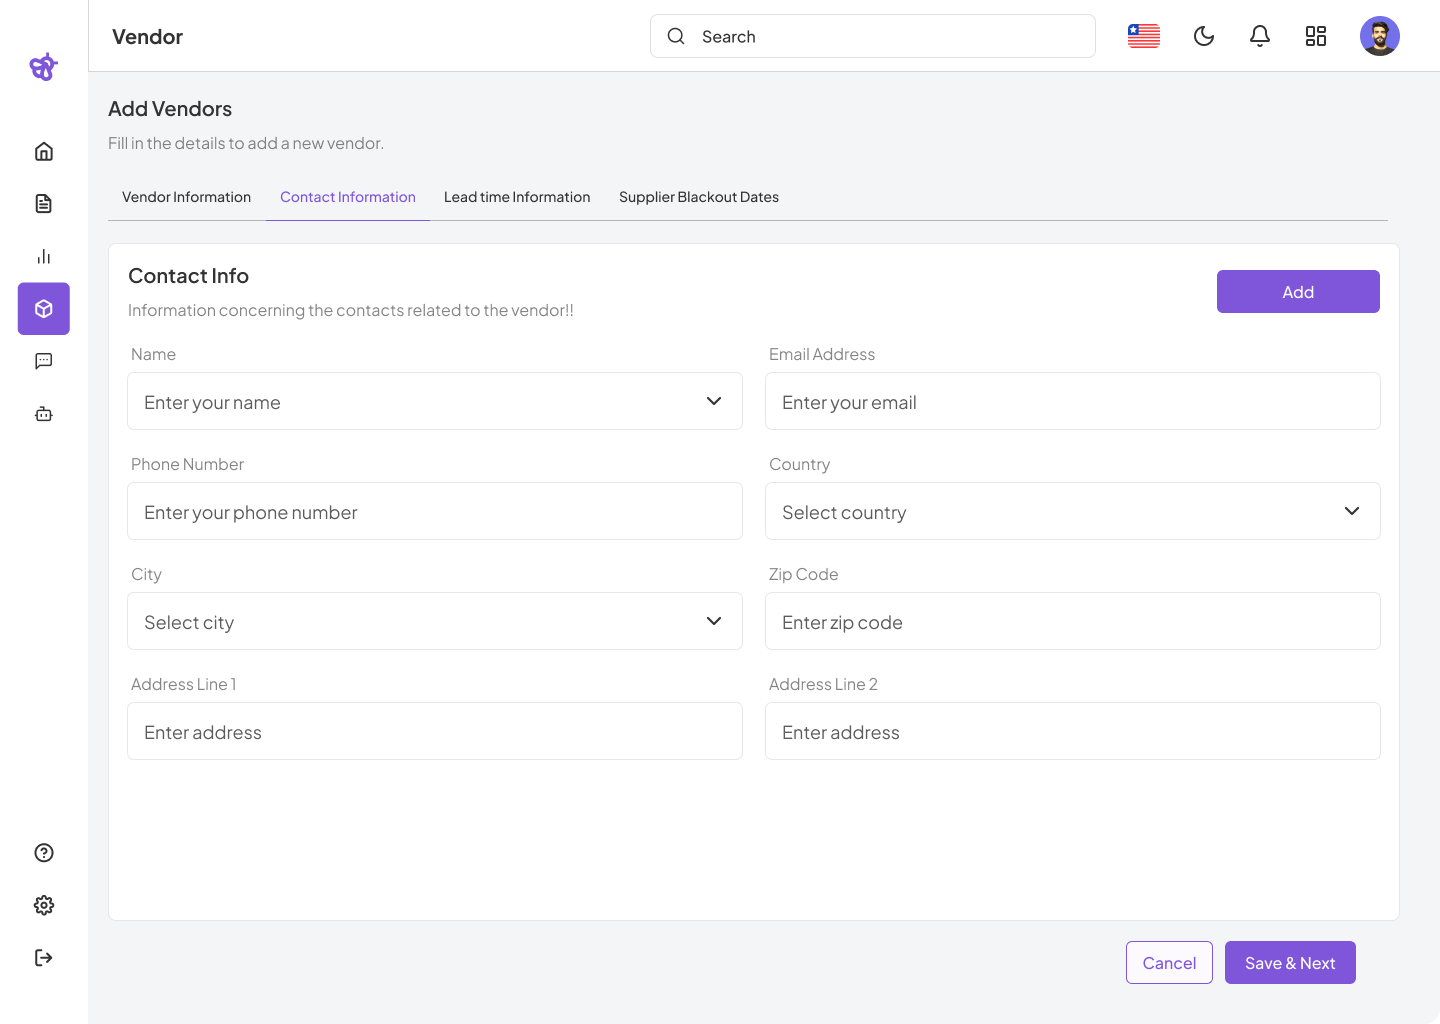Open the Home page from sidebar
The image size is (1440, 1024).
[44, 152]
